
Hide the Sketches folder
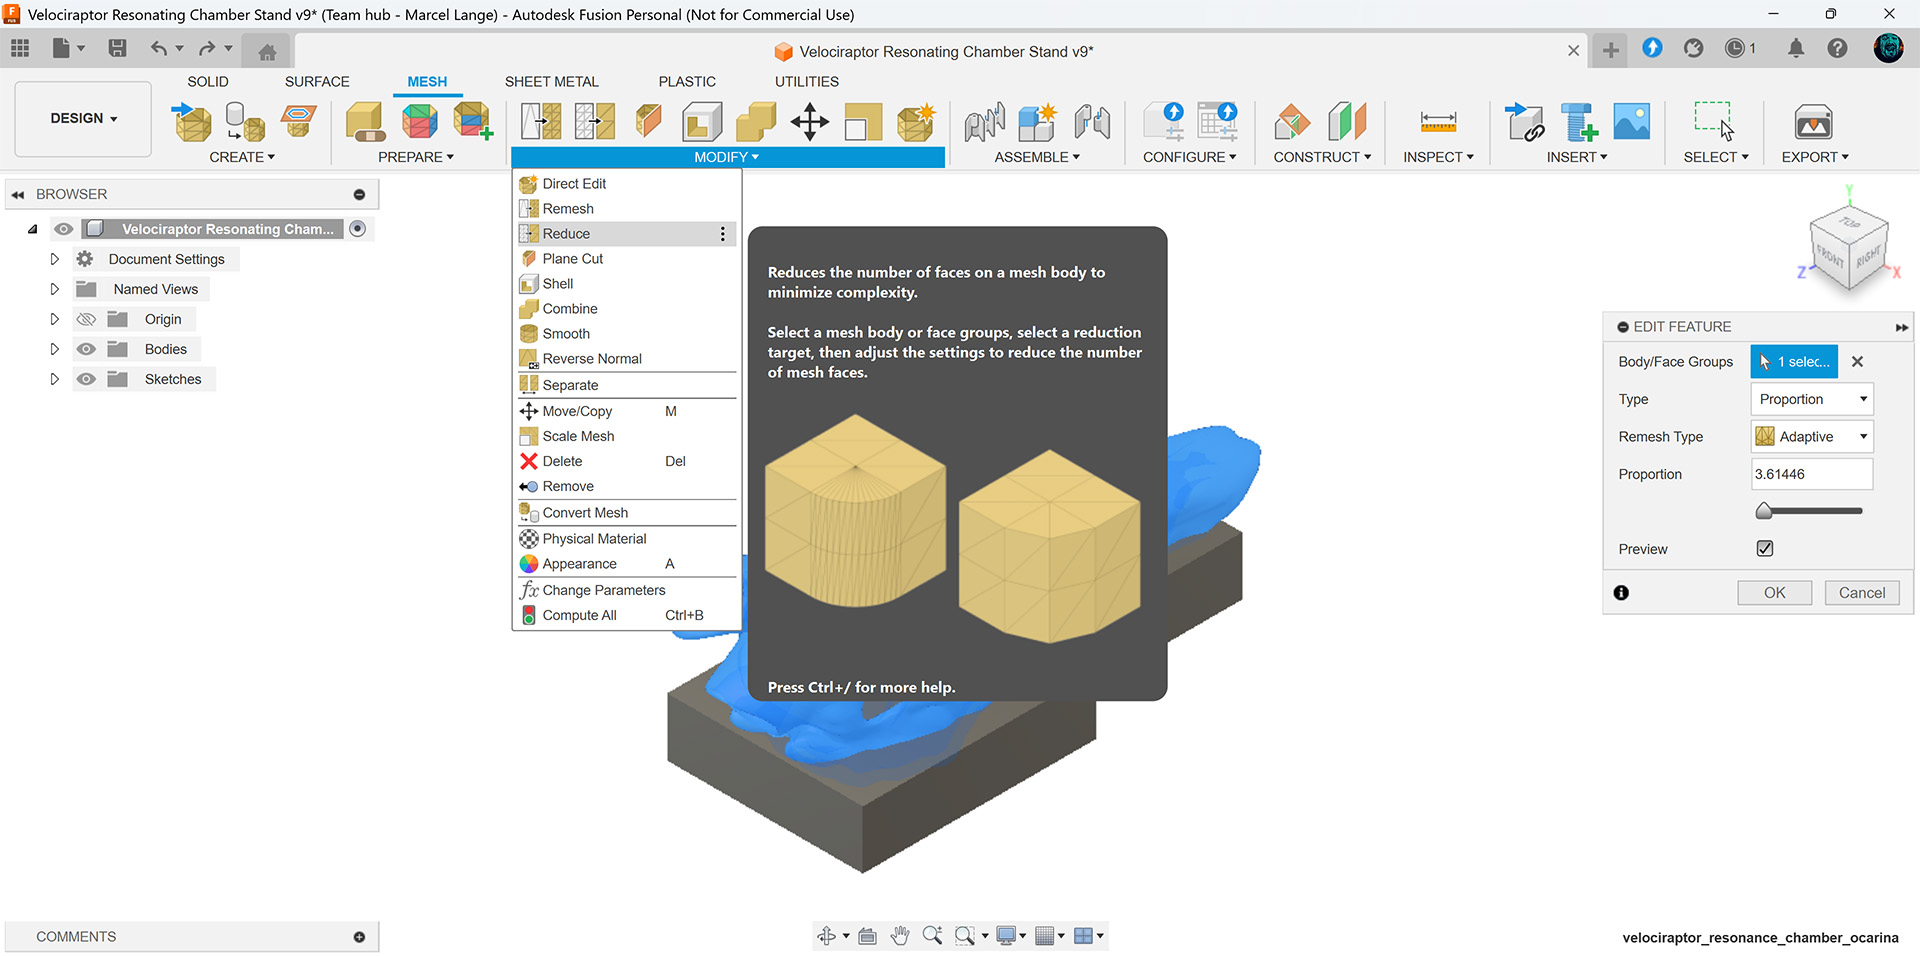(x=86, y=379)
